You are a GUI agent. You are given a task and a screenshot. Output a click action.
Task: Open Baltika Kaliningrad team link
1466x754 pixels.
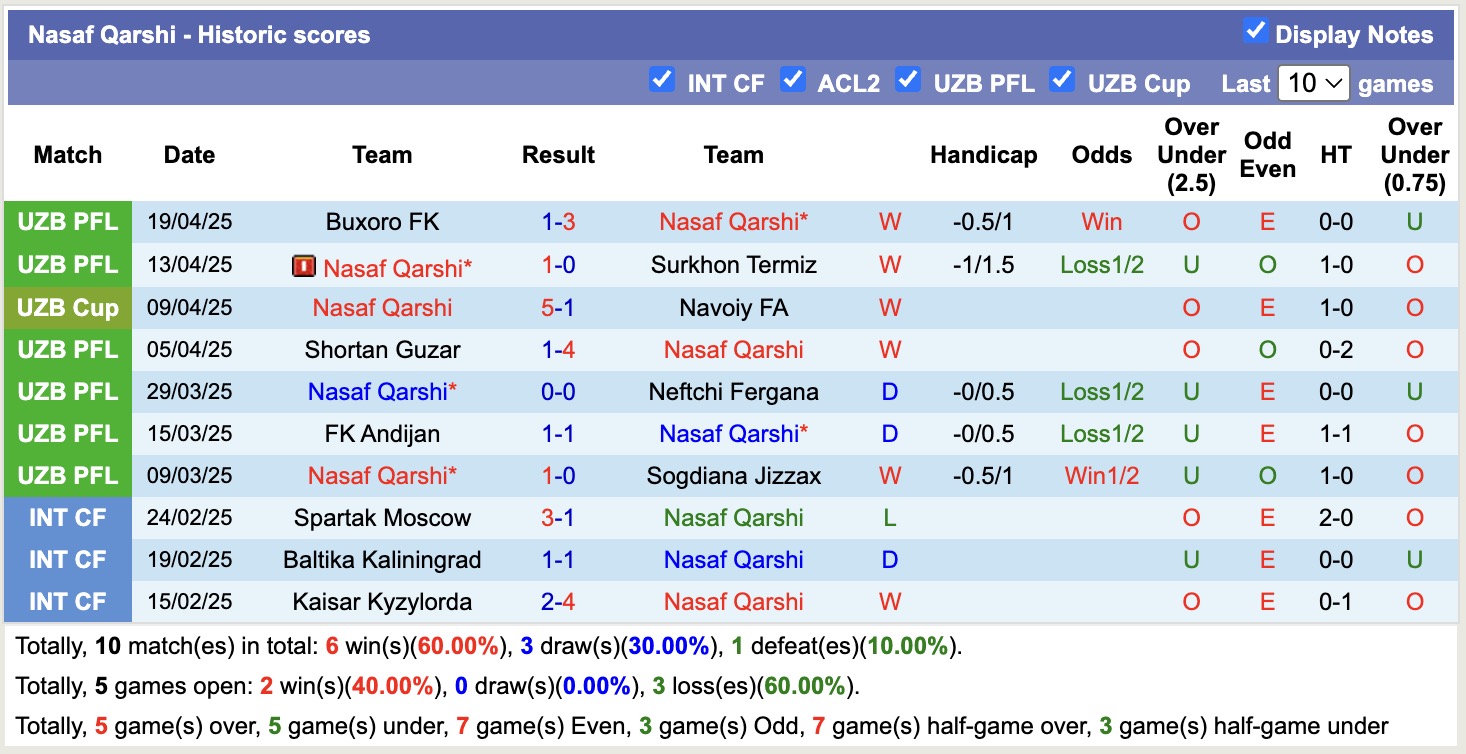click(382, 560)
